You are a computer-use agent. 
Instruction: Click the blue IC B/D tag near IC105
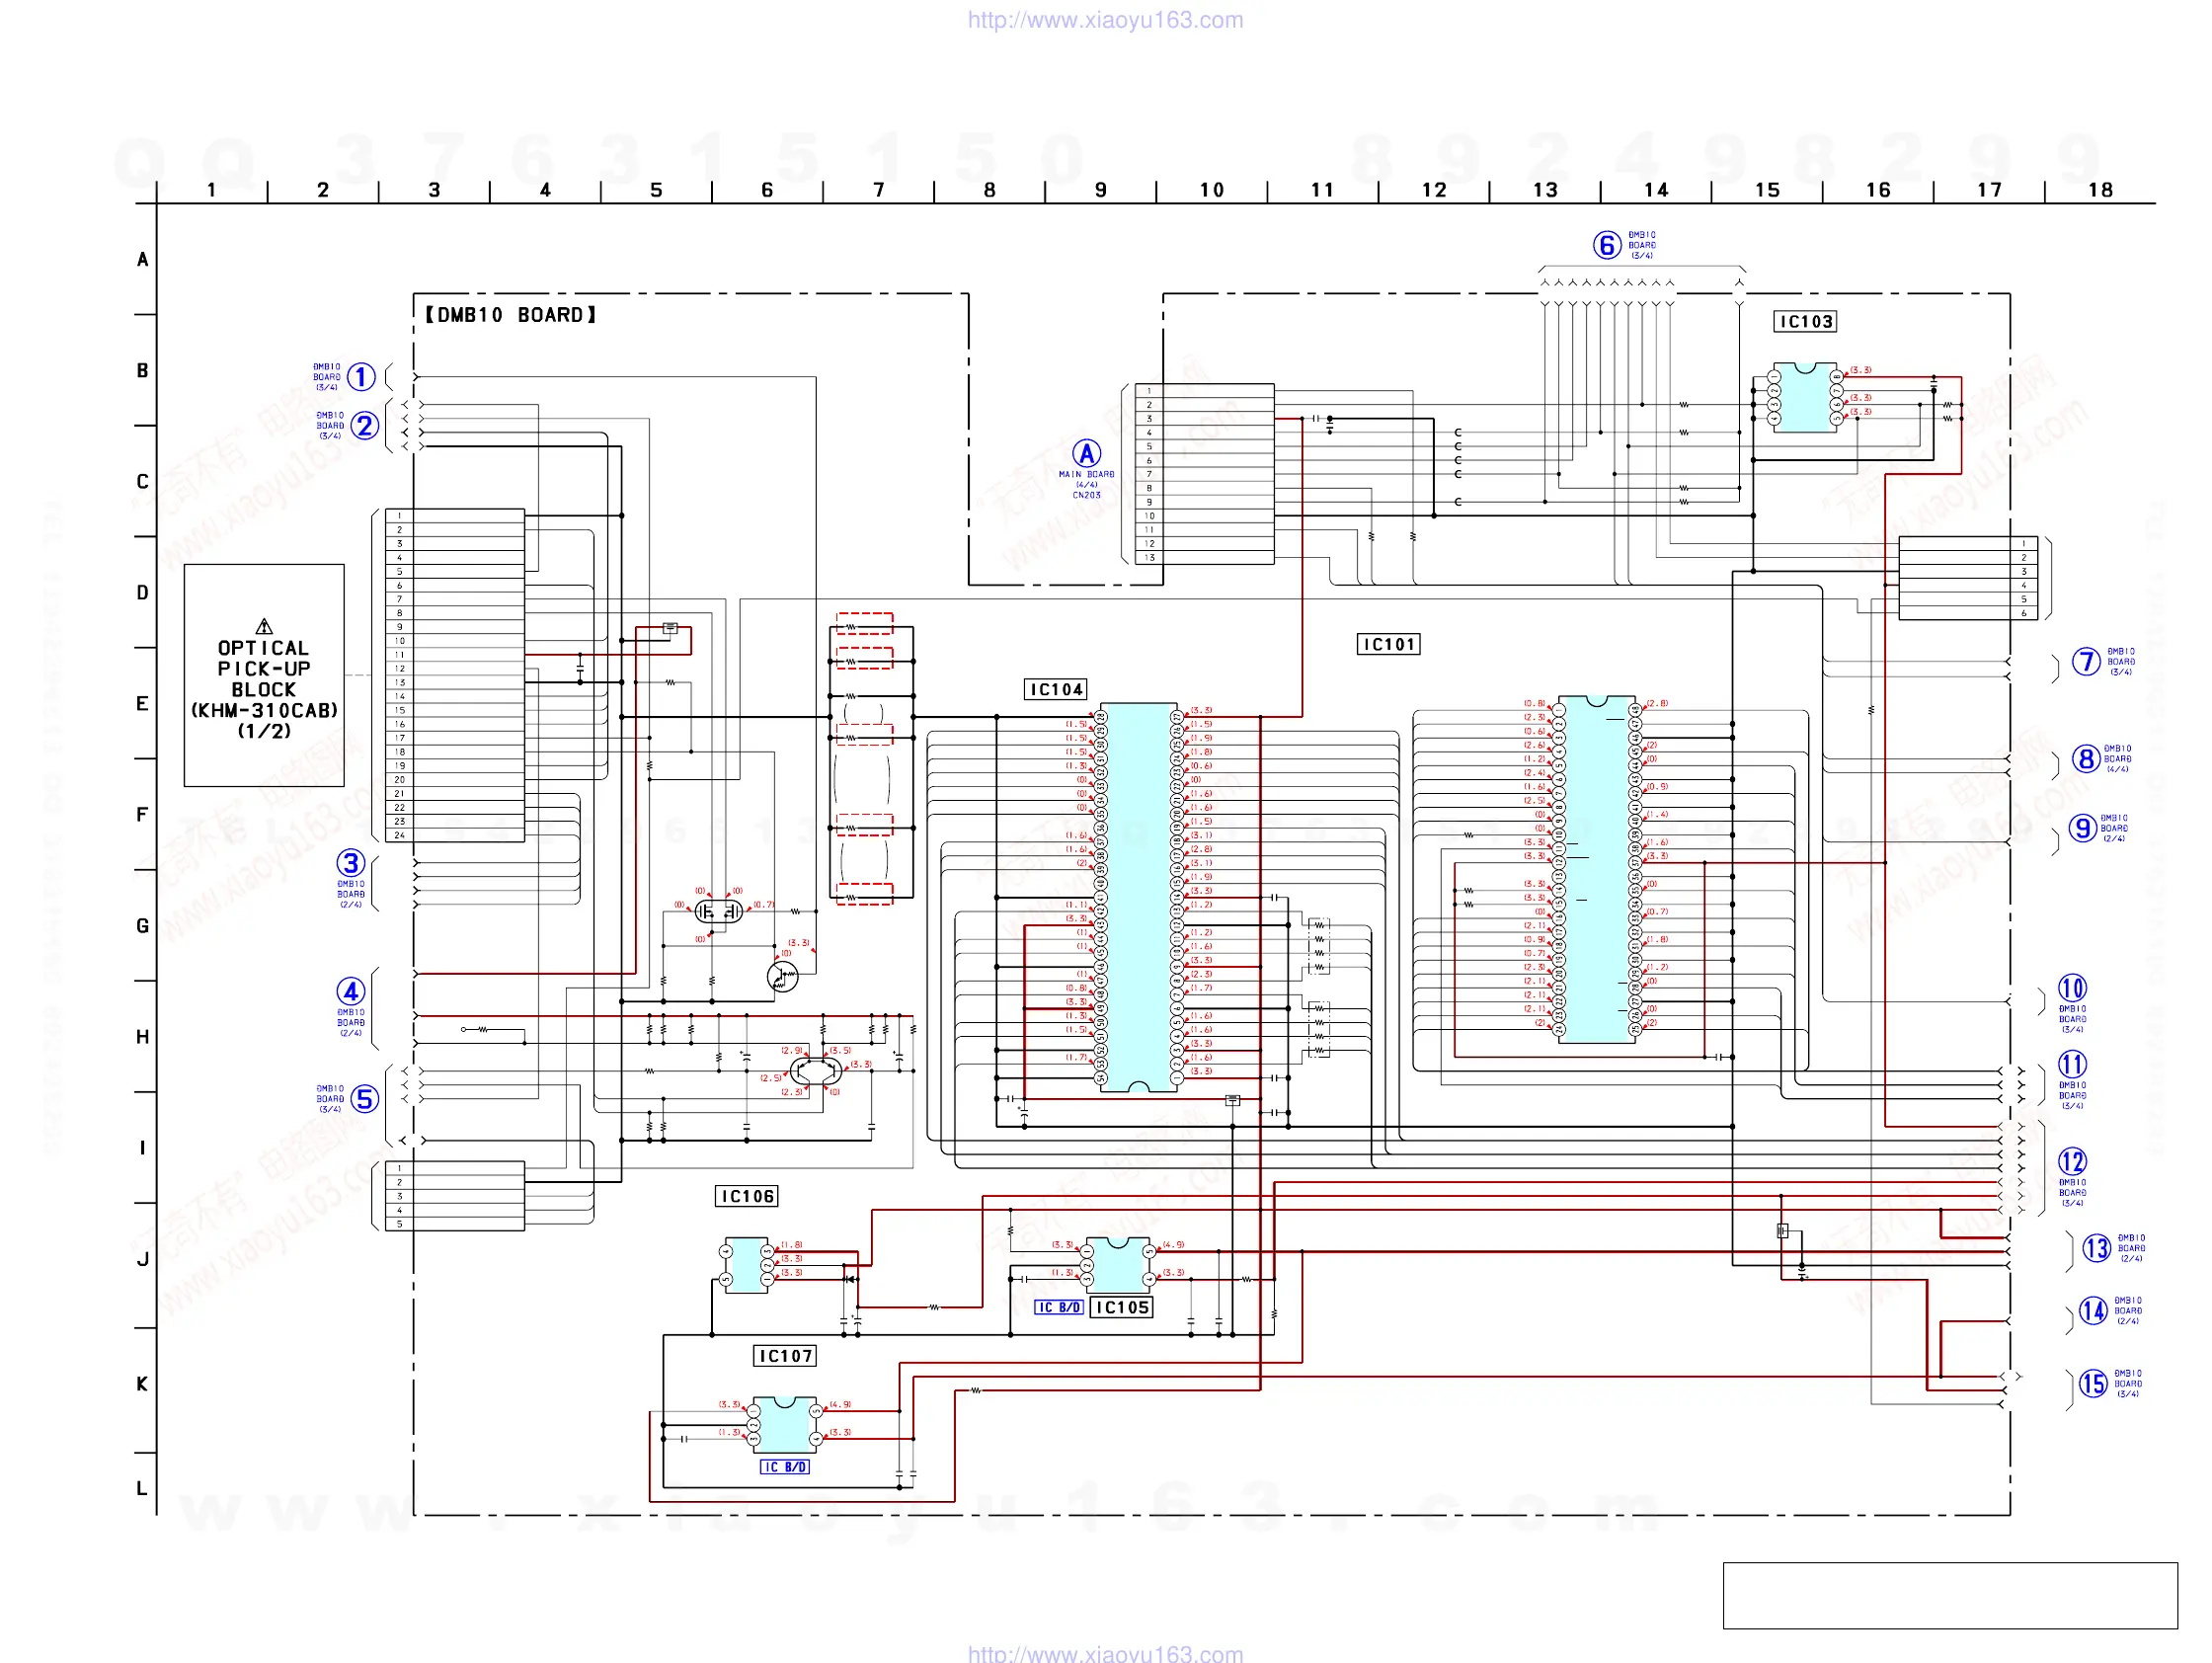click(1058, 1307)
